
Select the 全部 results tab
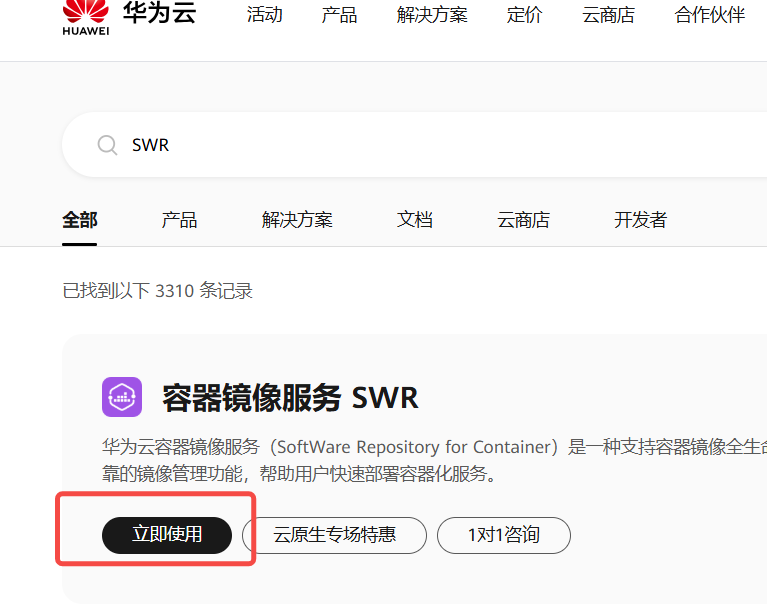[80, 220]
